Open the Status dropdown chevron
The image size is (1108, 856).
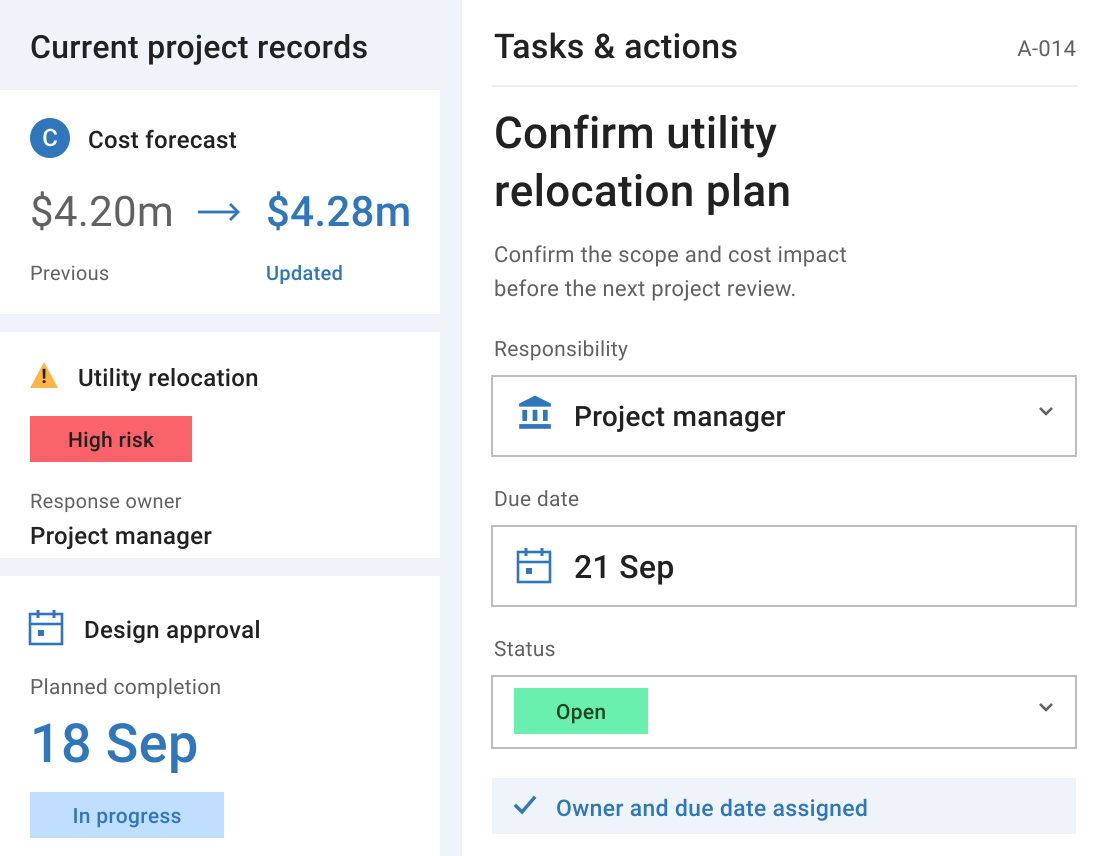[1046, 708]
